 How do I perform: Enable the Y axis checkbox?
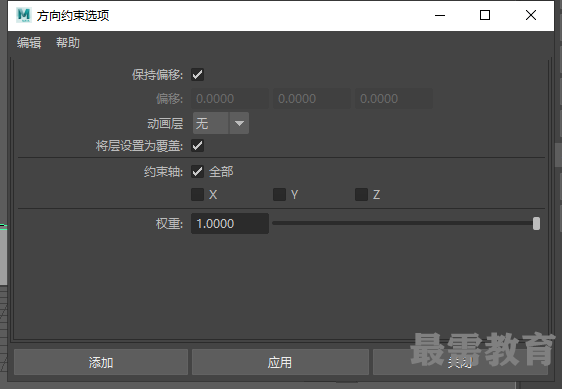279,195
